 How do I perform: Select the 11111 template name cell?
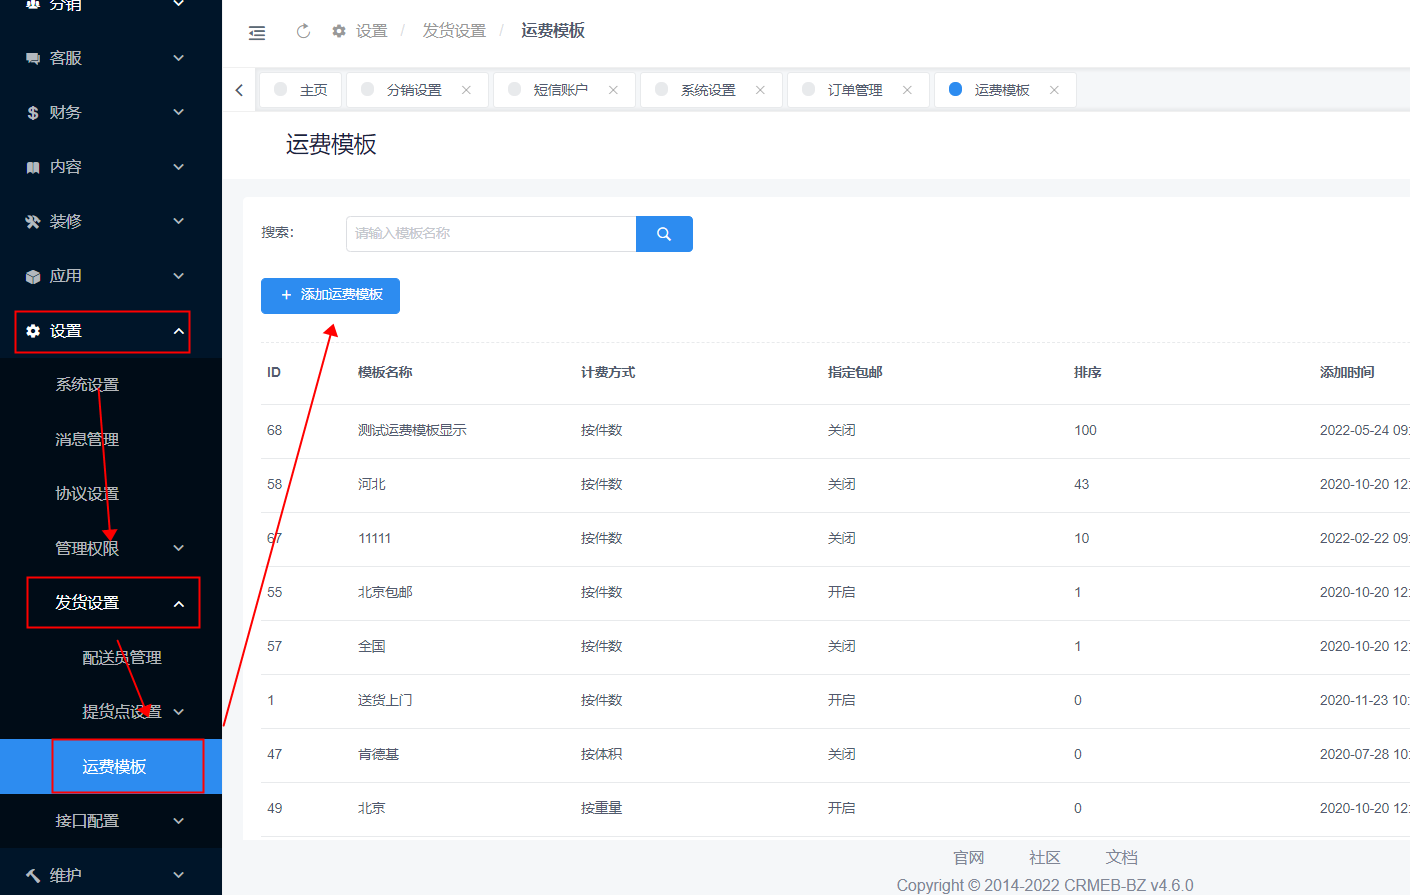click(x=375, y=538)
